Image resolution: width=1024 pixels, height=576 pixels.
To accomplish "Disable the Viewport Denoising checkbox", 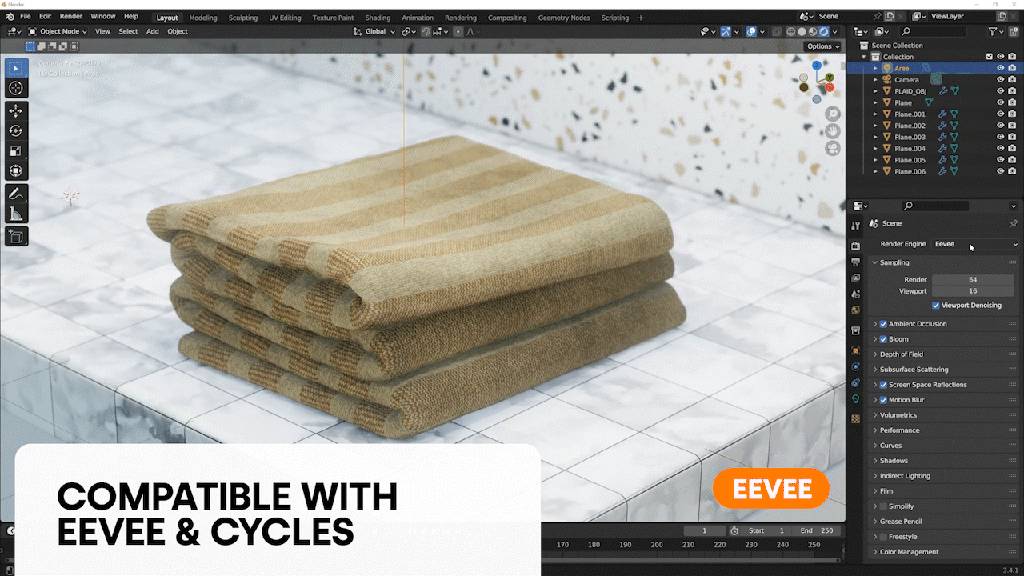I will click(935, 305).
